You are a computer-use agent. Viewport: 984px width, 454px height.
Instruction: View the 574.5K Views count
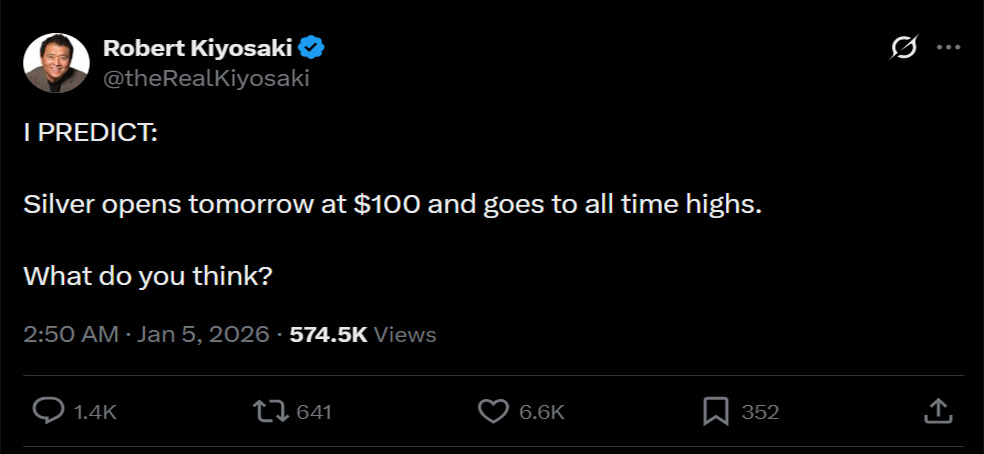pos(363,334)
